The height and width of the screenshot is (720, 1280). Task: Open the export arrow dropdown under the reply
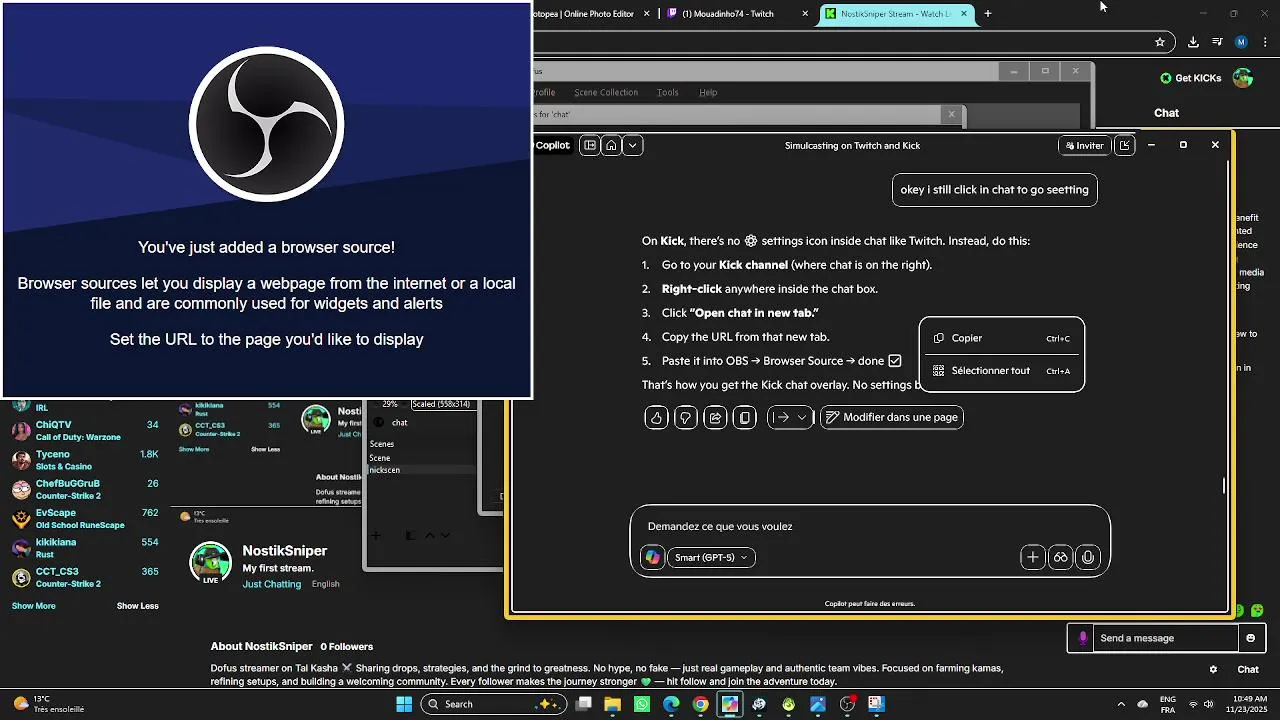pos(790,418)
